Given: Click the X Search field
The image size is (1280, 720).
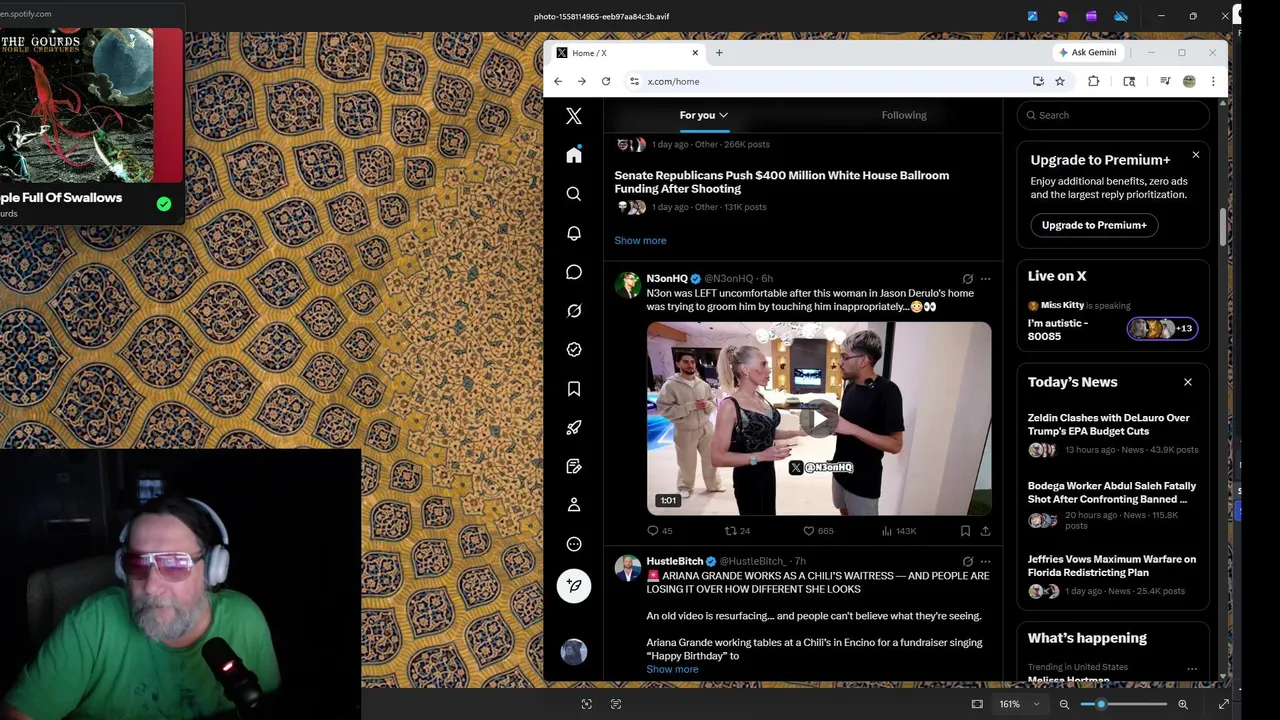Looking at the screenshot, I should click(1113, 115).
